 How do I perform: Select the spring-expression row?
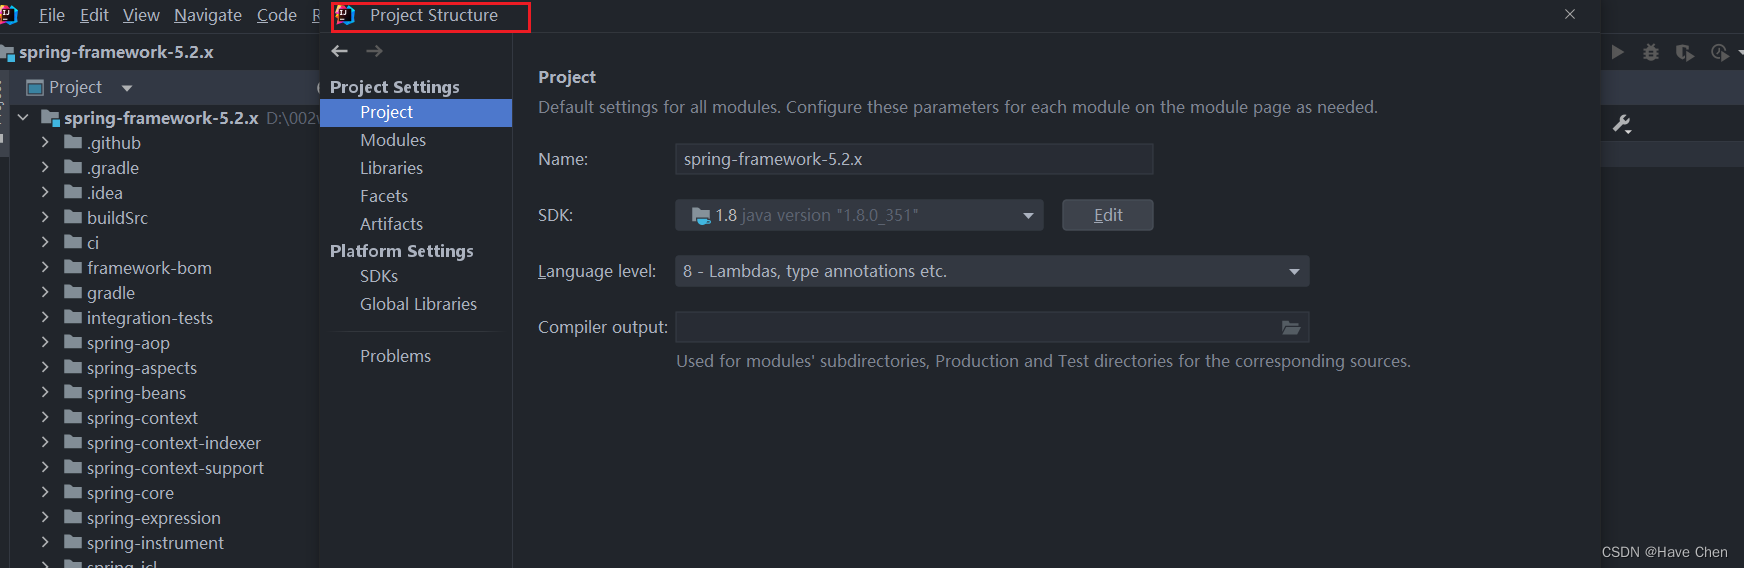[165, 517]
